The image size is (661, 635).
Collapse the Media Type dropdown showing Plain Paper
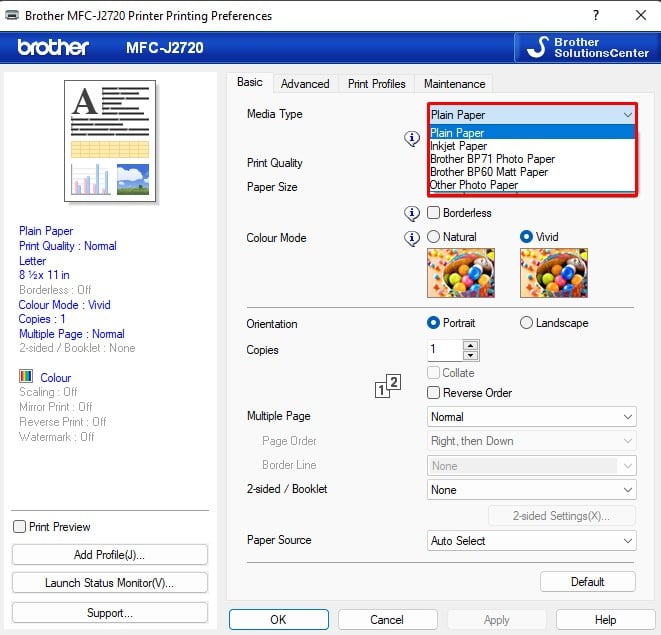tap(532, 115)
